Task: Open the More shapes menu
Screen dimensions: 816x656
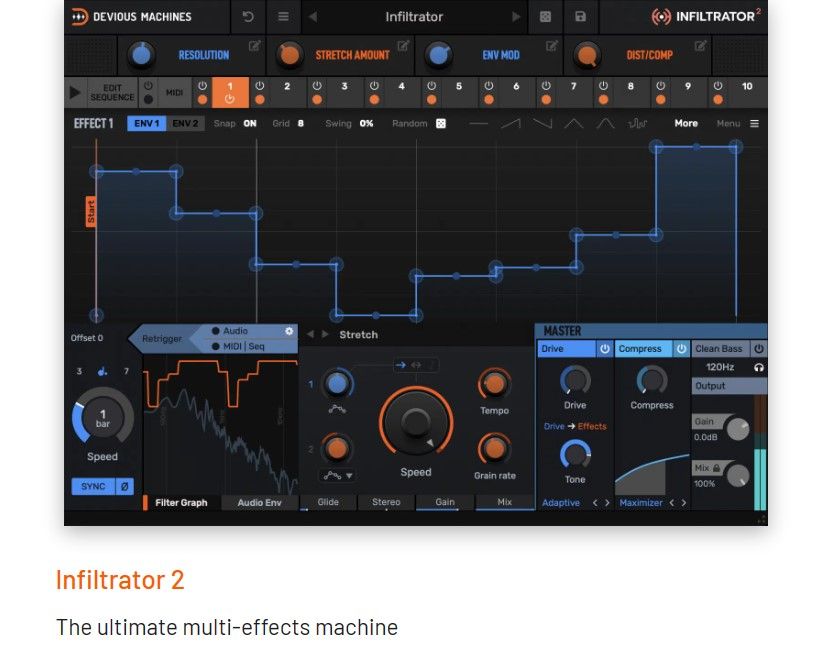Action: (x=686, y=123)
